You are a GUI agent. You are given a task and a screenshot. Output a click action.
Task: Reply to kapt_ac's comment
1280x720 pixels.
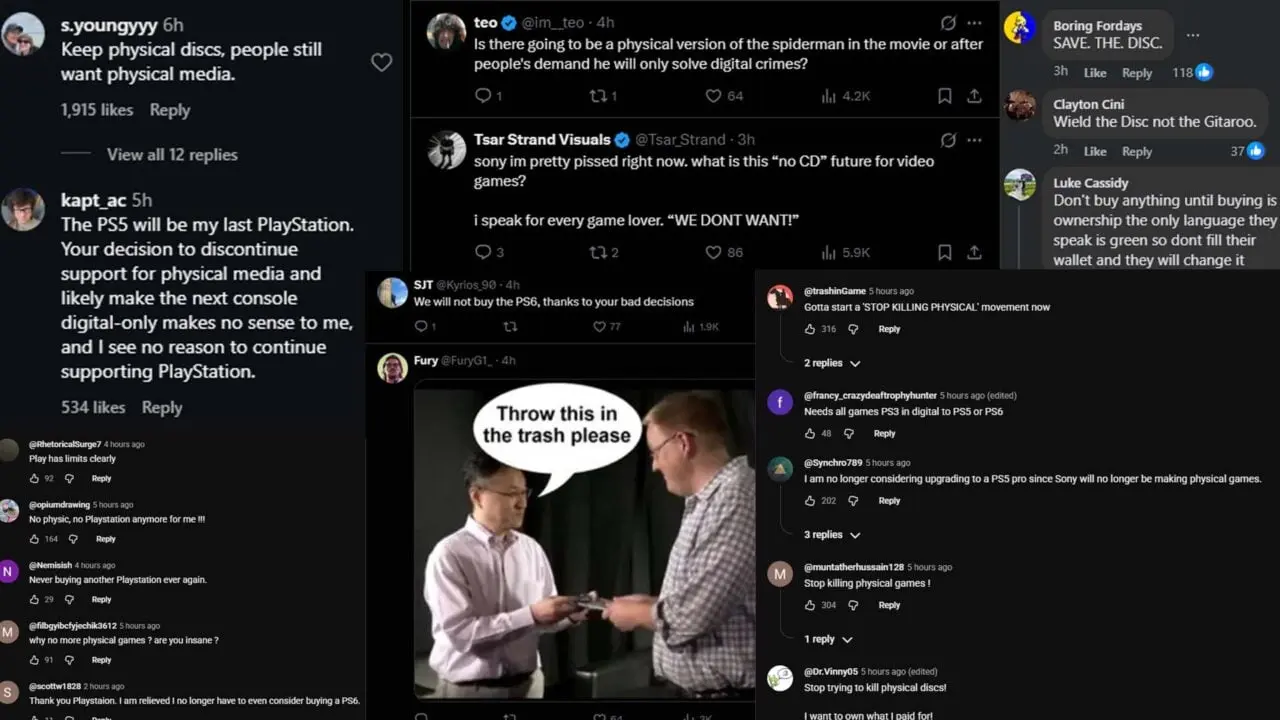162,407
